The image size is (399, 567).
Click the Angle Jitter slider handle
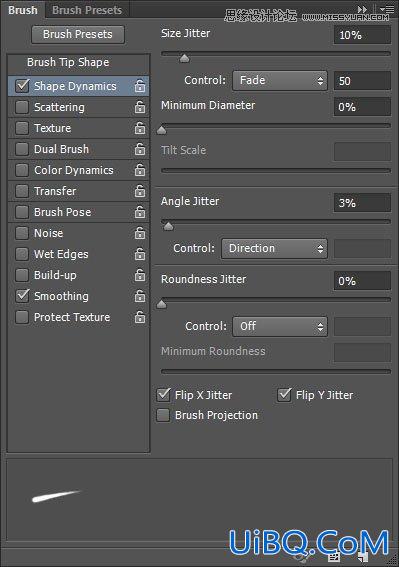(x=168, y=226)
